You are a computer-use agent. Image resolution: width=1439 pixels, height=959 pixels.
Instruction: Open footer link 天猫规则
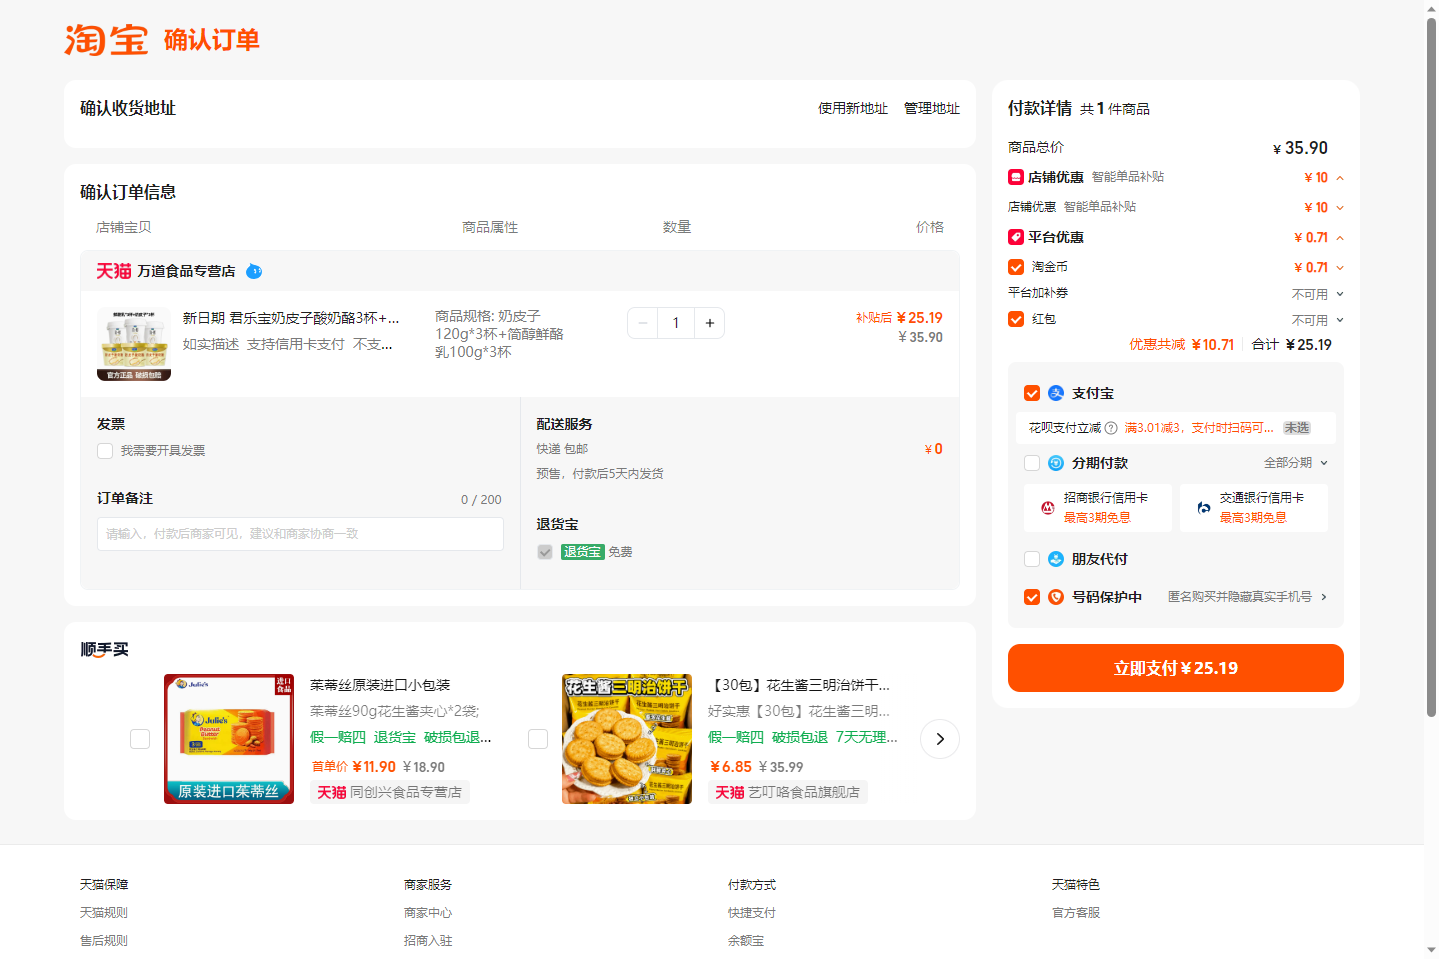click(x=104, y=913)
